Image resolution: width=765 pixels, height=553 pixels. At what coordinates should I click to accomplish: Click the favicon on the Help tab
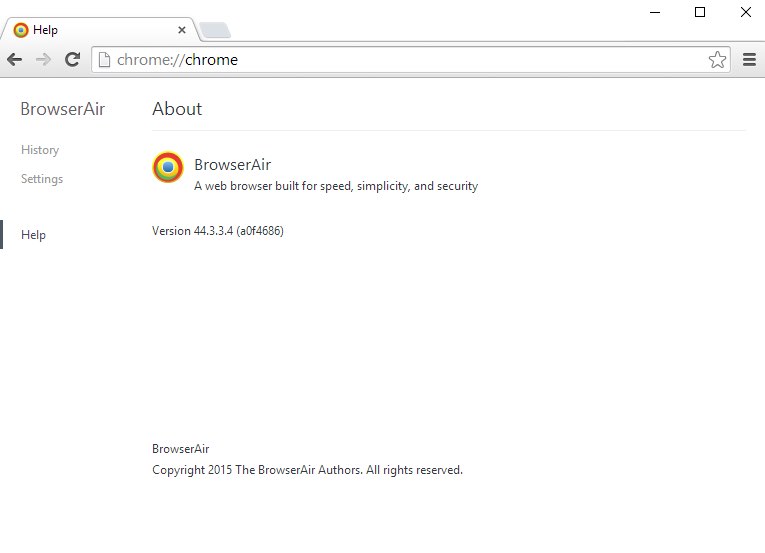21,30
